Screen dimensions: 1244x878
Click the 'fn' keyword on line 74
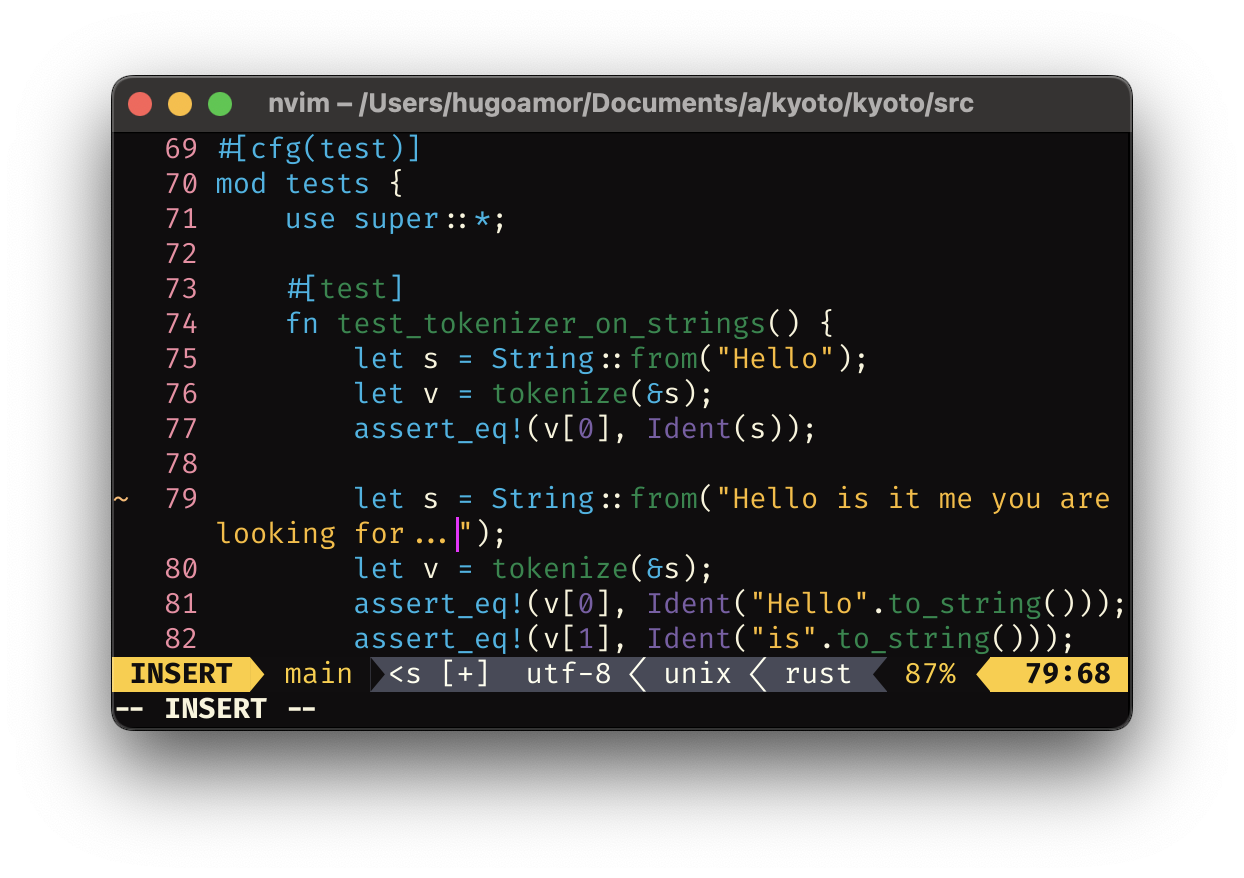pos(301,324)
